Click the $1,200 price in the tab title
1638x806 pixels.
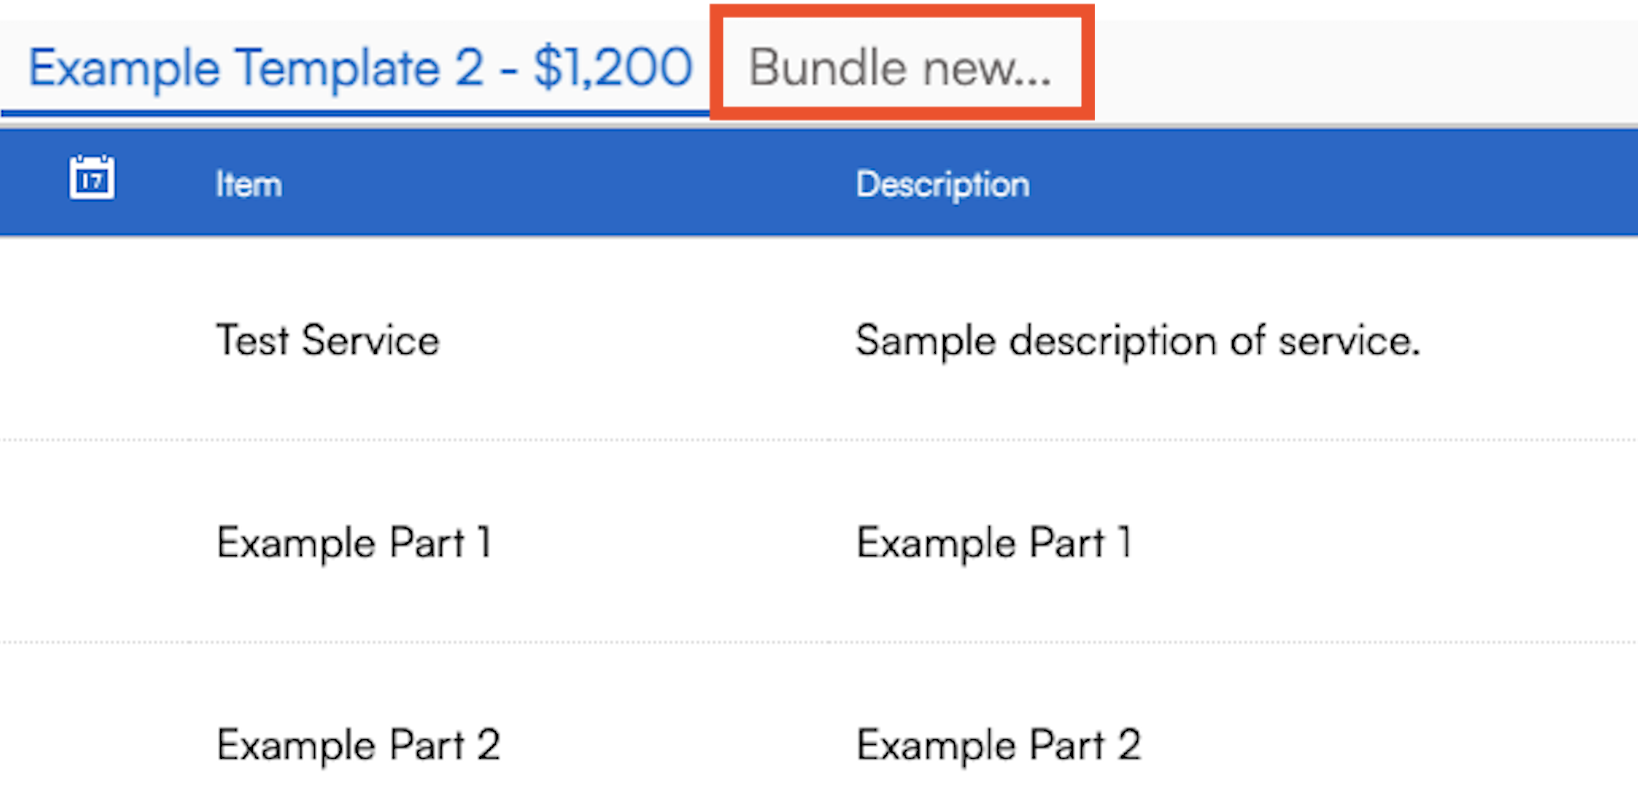click(x=612, y=68)
